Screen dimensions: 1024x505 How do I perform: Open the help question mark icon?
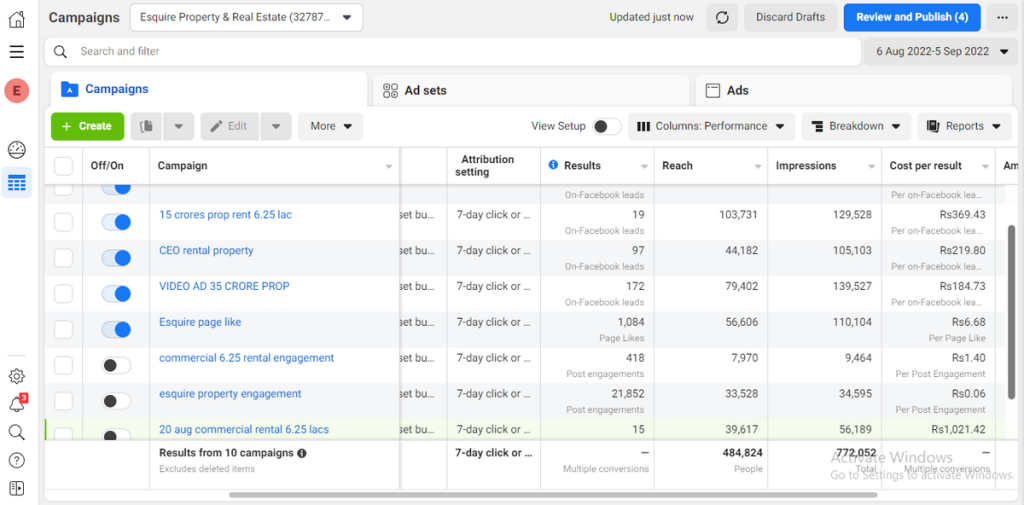pos(16,460)
